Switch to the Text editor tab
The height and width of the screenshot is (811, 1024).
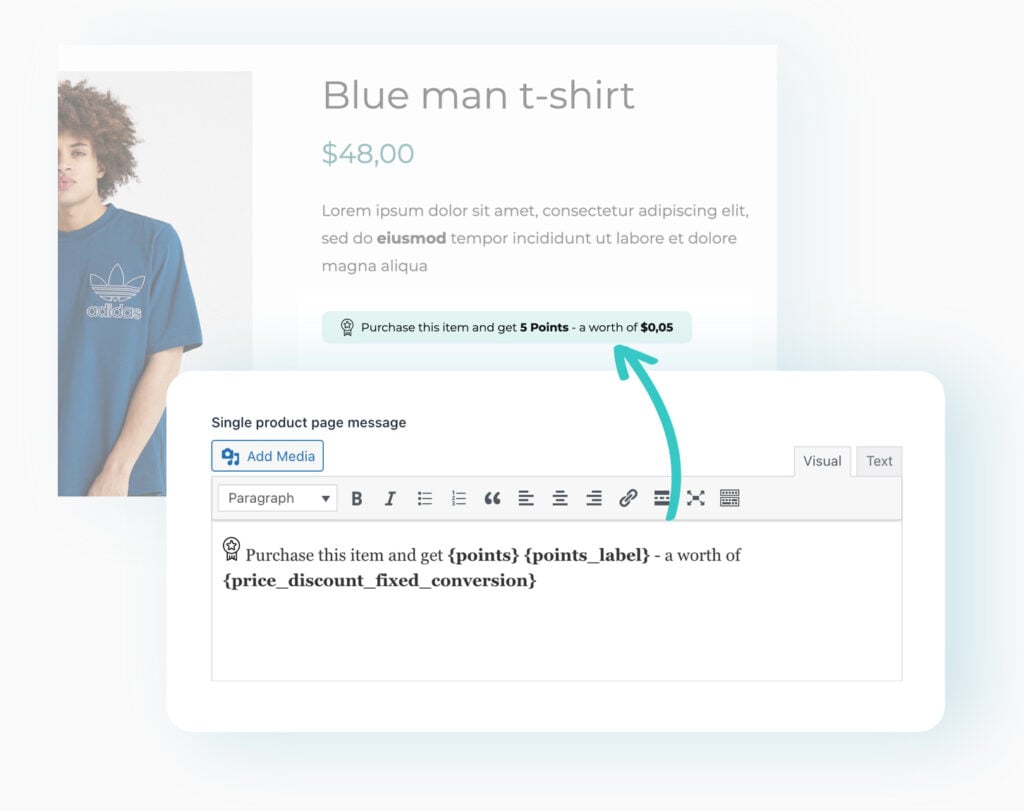[x=879, y=461]
